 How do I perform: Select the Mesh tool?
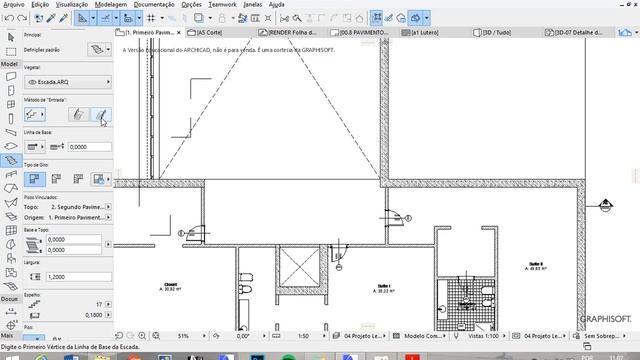[x=11, y=286]
